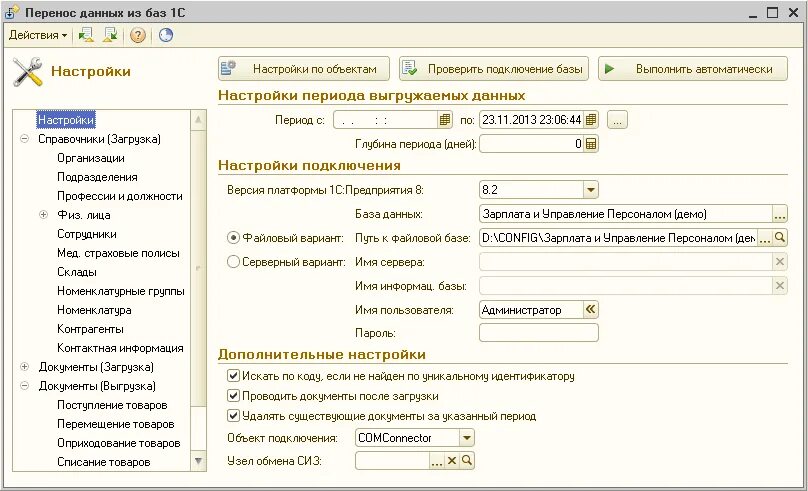Open calculator for Глубина периода field

click(591, 144)
